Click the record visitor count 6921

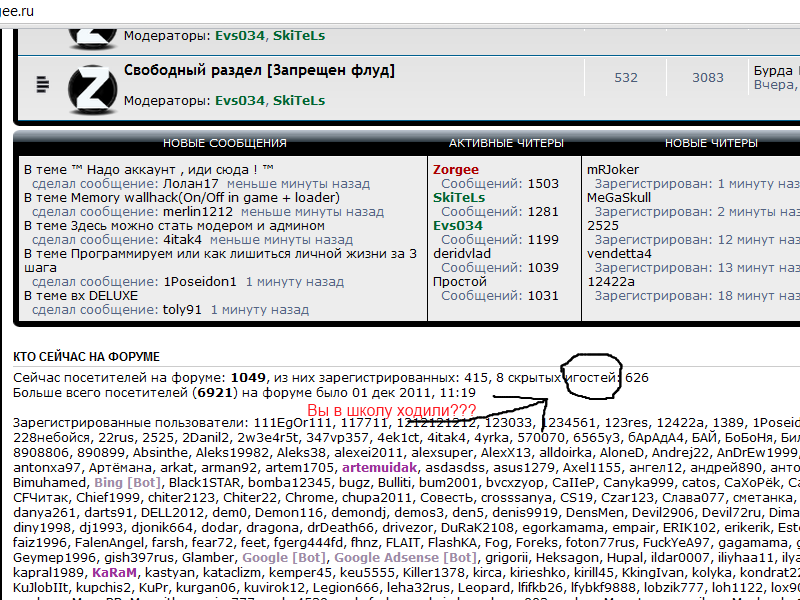[214, 393]
